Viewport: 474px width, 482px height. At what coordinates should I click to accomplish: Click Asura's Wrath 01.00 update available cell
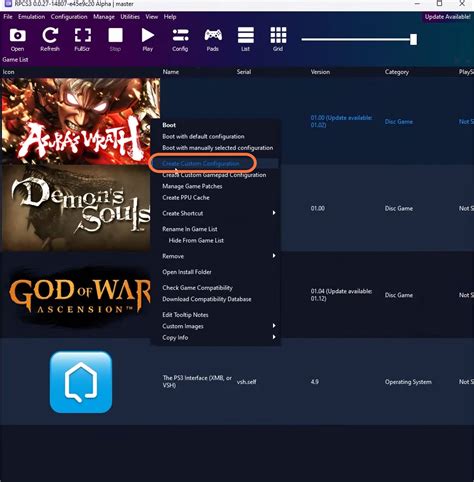[341, 121]
